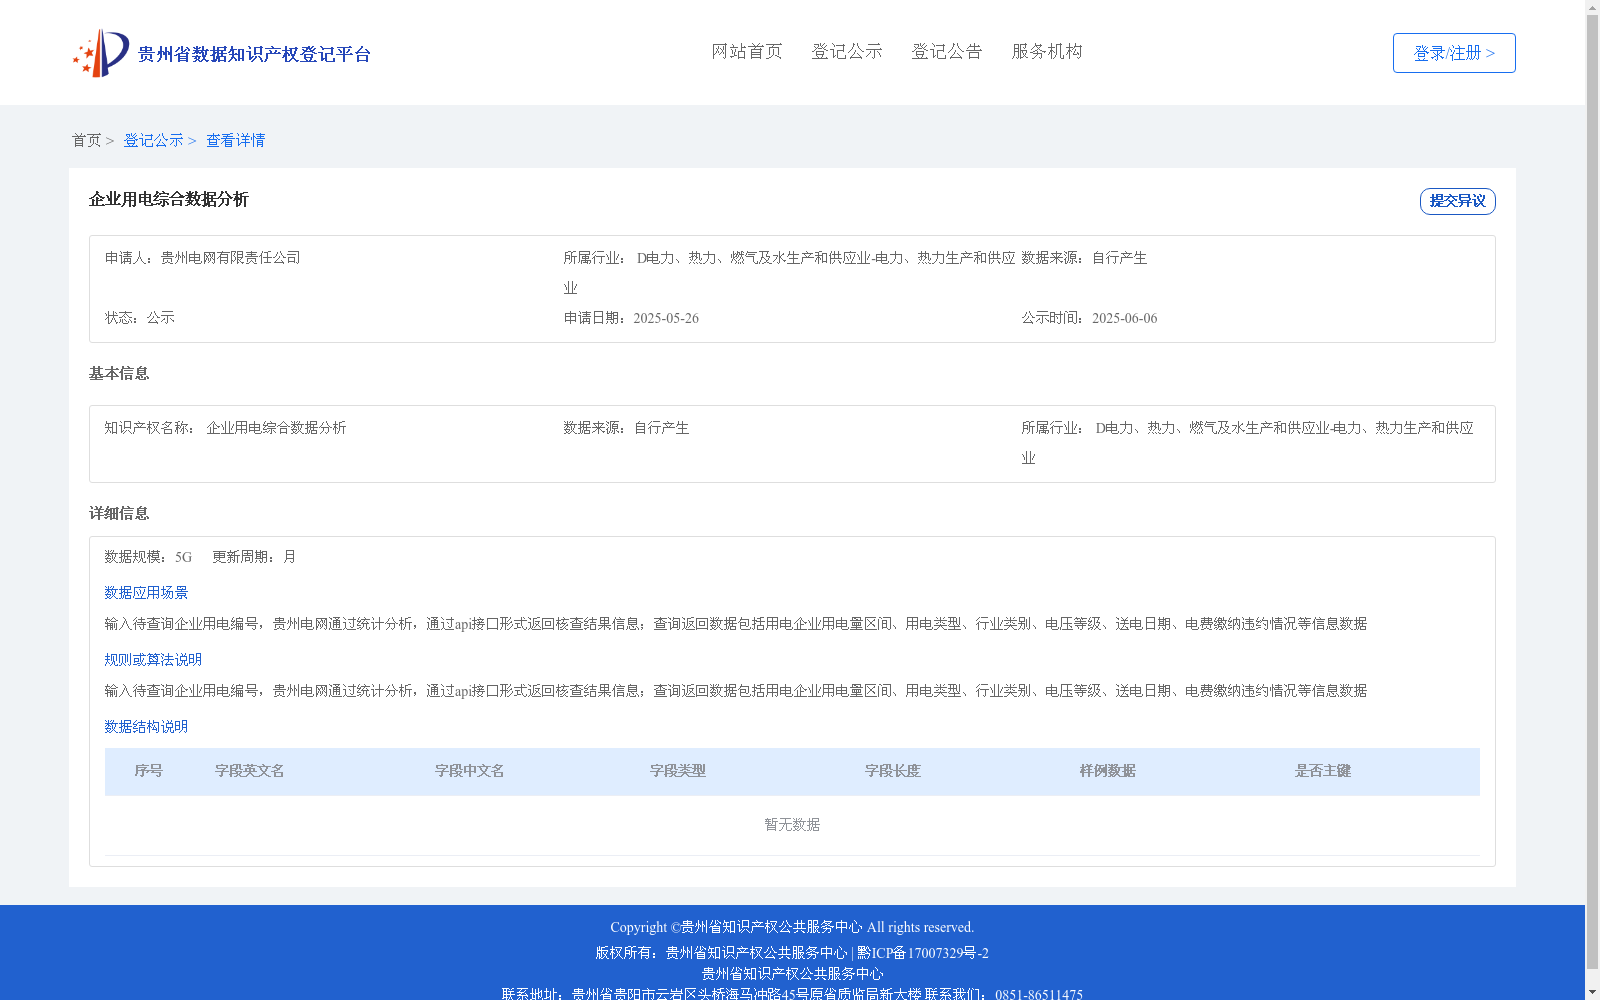The height and width of the screenshot is (1000, 1600).
Task: Click the 提交异议 button
Action: point(1457,201)
